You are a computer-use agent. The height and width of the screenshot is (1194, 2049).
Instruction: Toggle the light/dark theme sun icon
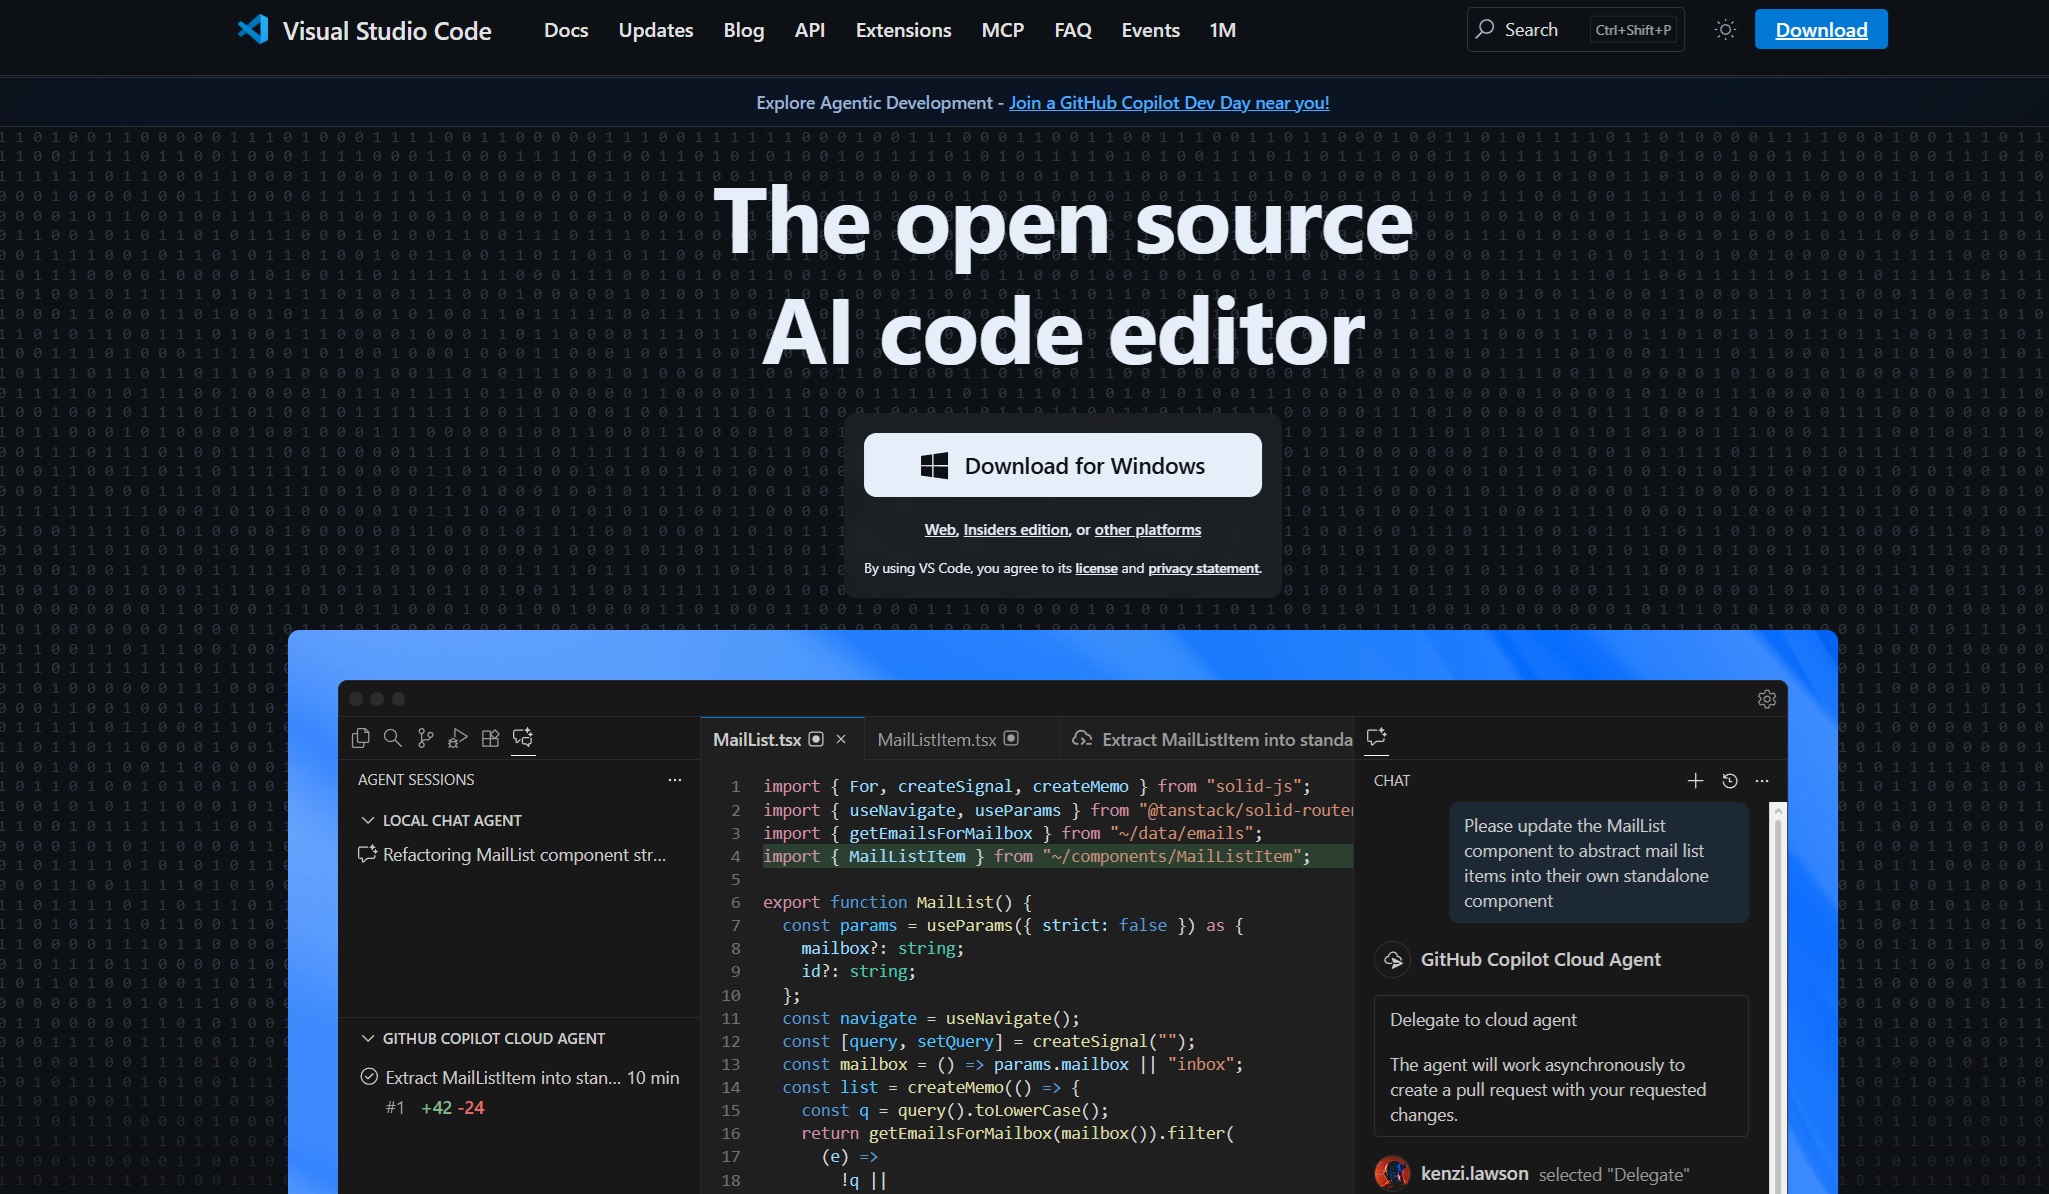pos(1725,30)
